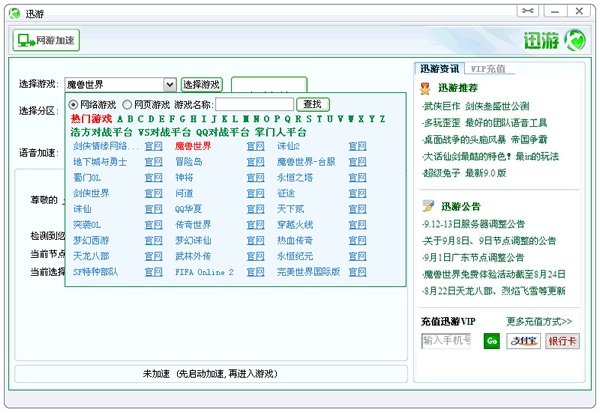600x413 pixels.
Task: Click the 网游加速 toolbar button
Action: tap(46, 41)
